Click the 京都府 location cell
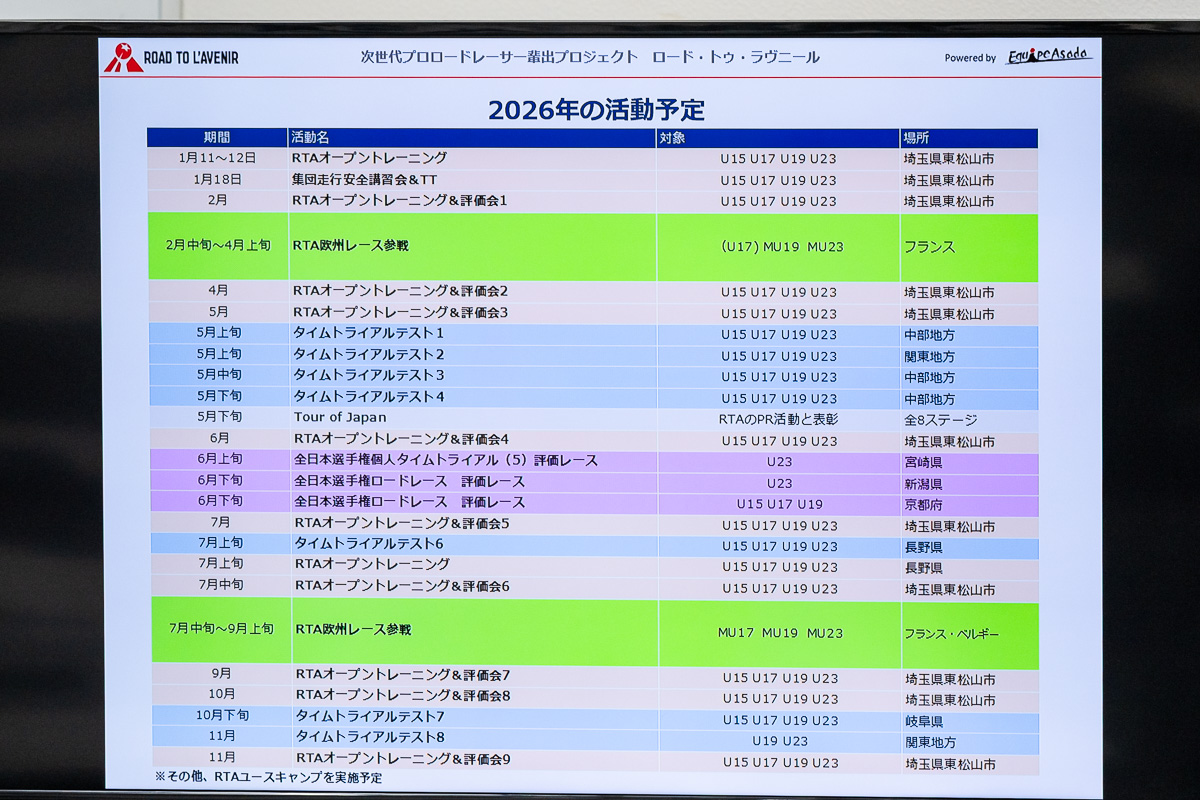Screen dimensions: 1200x800 tap(923, 505)
